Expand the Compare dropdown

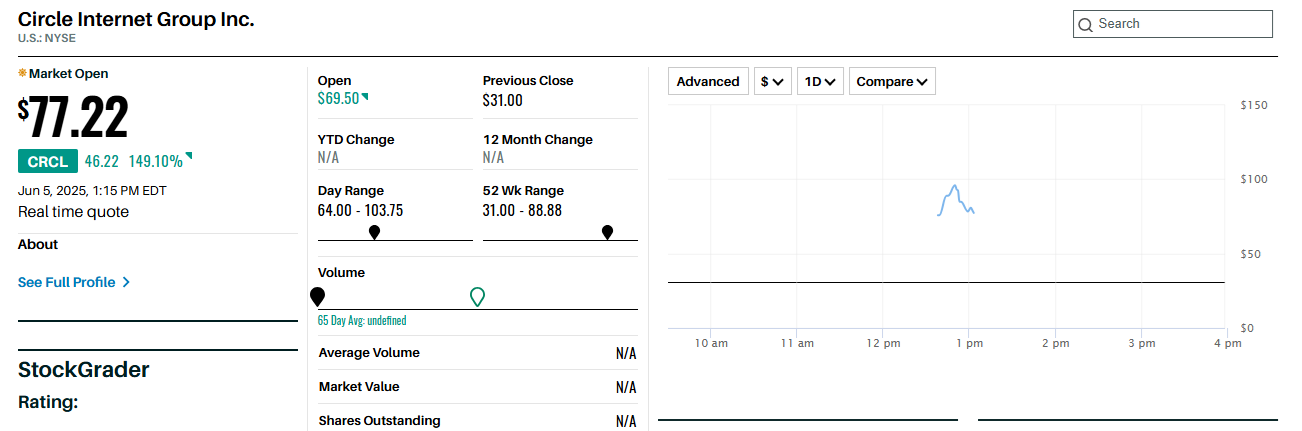[892, 82]
